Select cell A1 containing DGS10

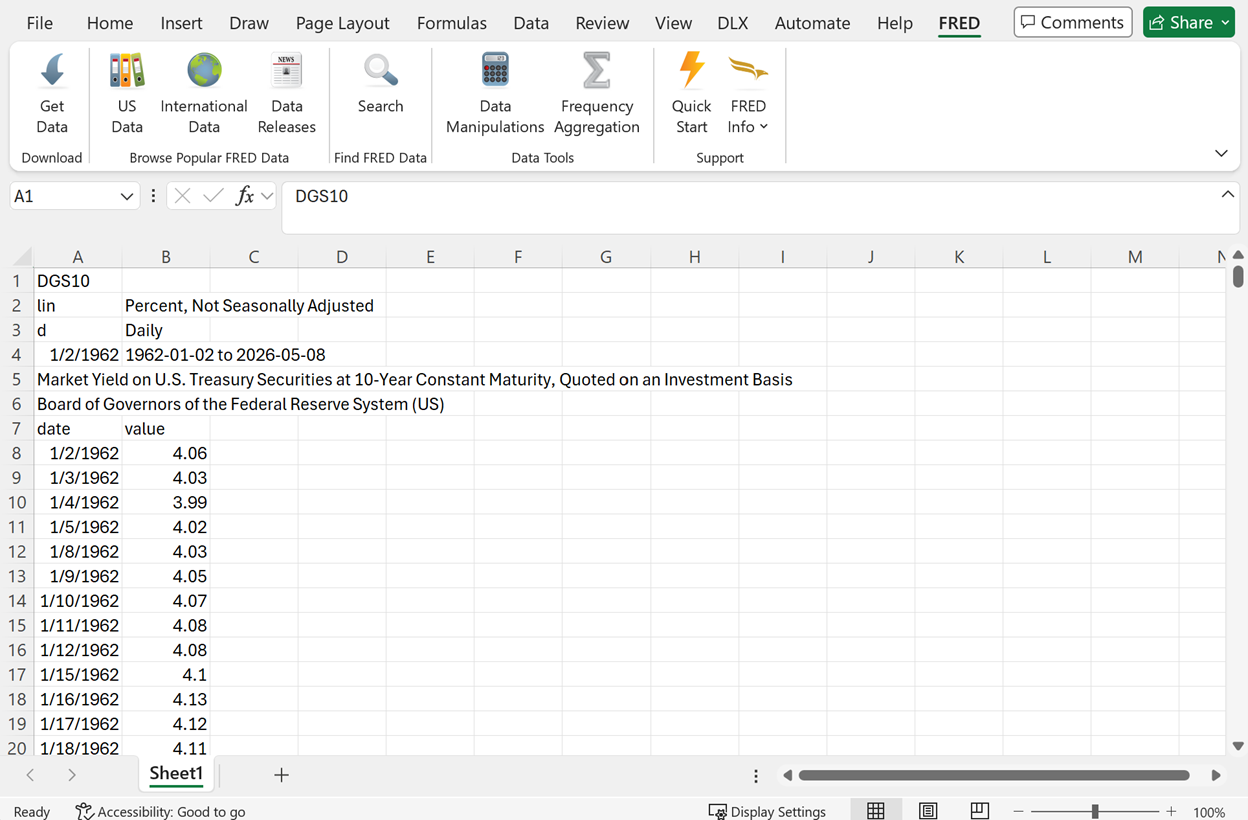78,281
